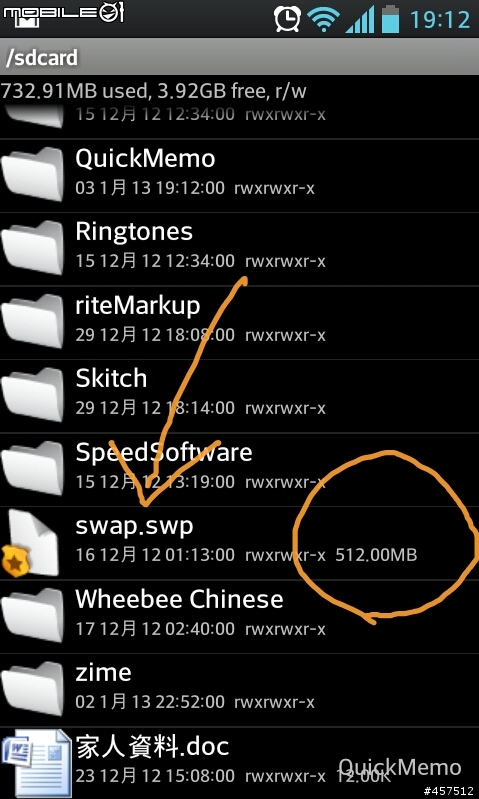Image resolution: width=479 pixels, height=799 pixels.
Task: Select the riteMarkup folder icon
Action: [32, 321]
